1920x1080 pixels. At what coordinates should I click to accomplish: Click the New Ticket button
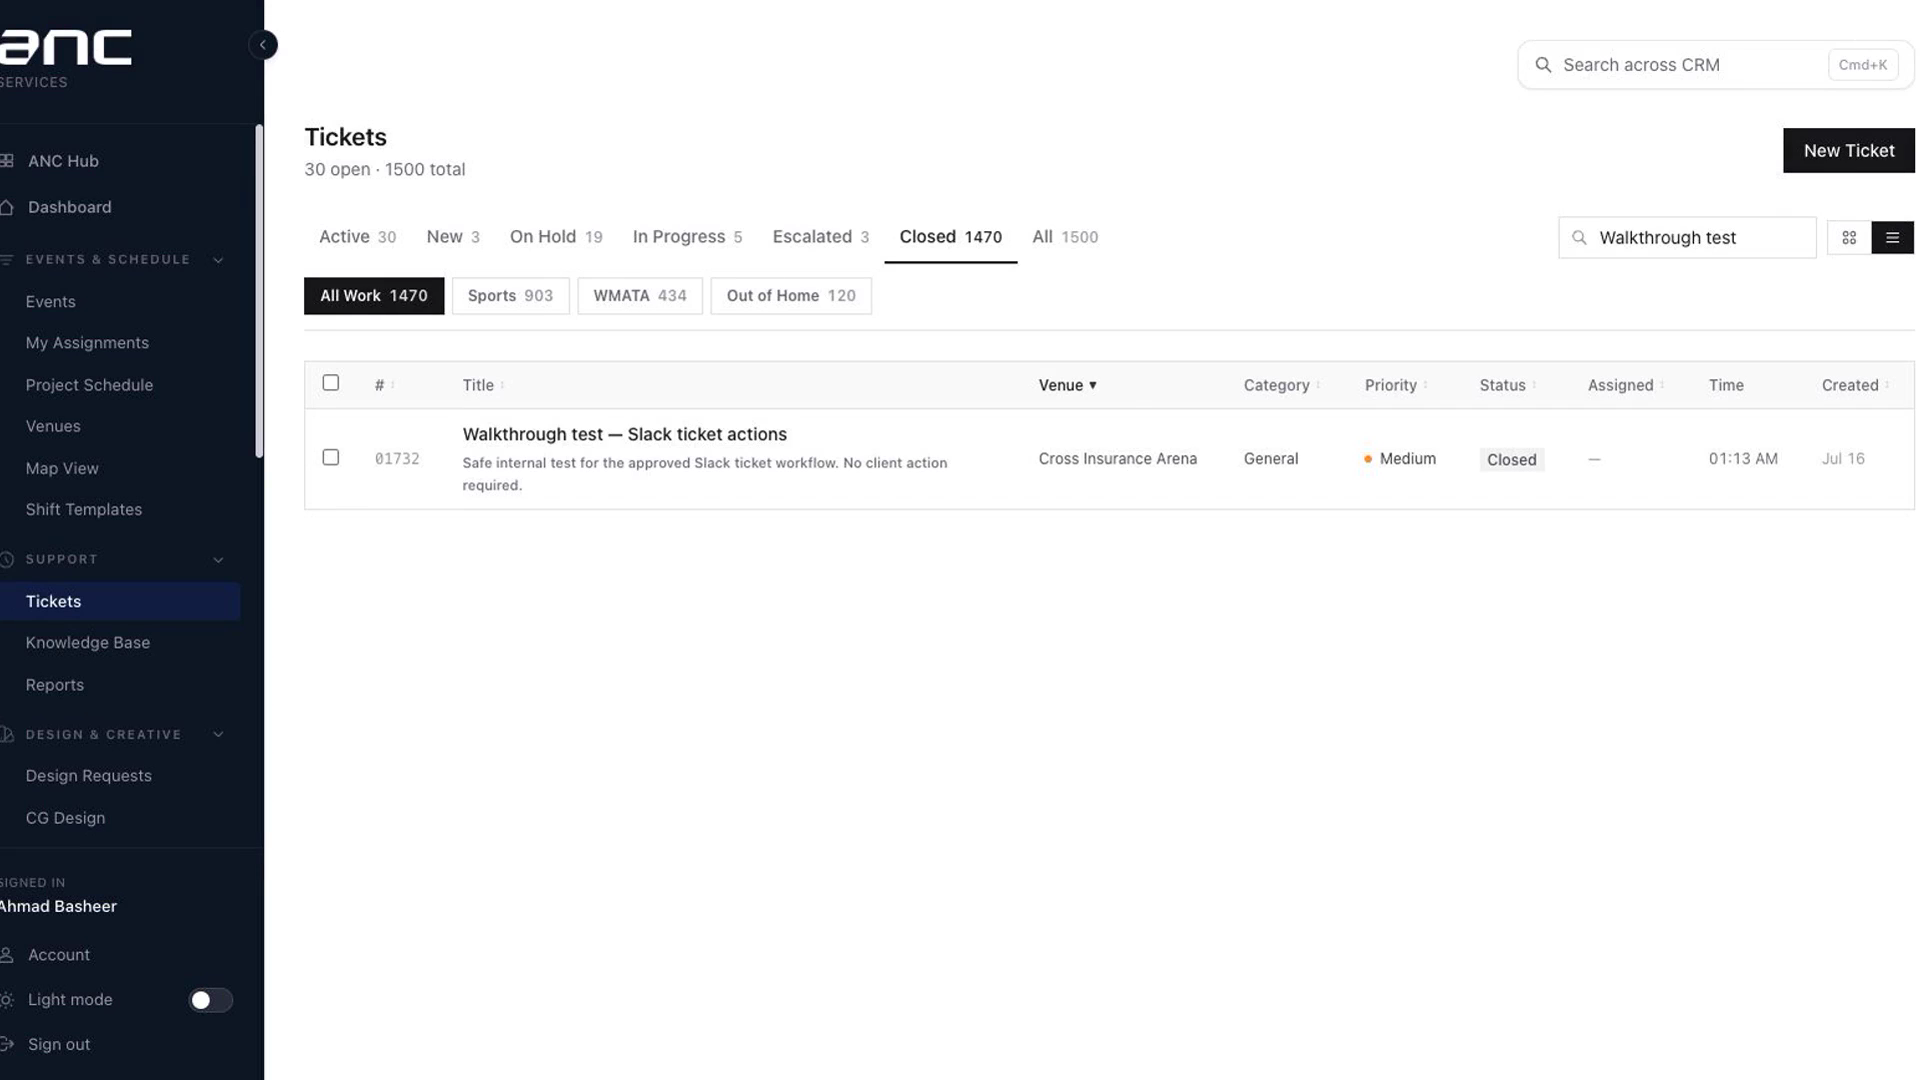(x=1848, y=151)
